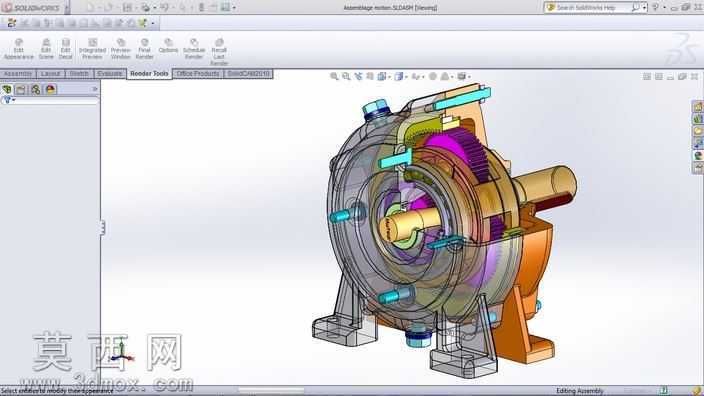Open the ConfigurationManager tab
The width and height of the screenshot is (704, 396).
35,89
